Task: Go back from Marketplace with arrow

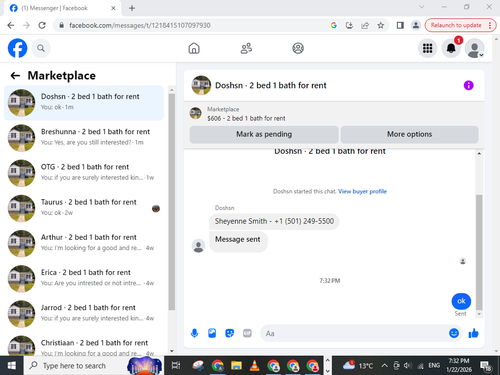Action: tap(15, 76)
